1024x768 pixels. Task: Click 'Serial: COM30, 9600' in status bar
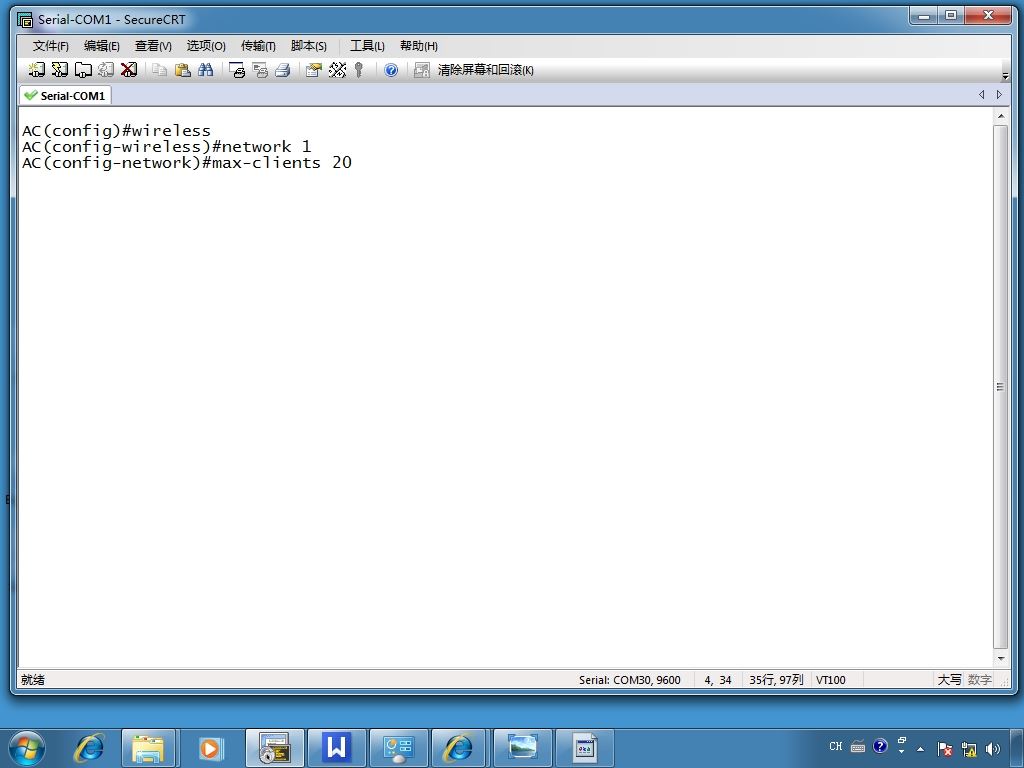pos(630,680)
